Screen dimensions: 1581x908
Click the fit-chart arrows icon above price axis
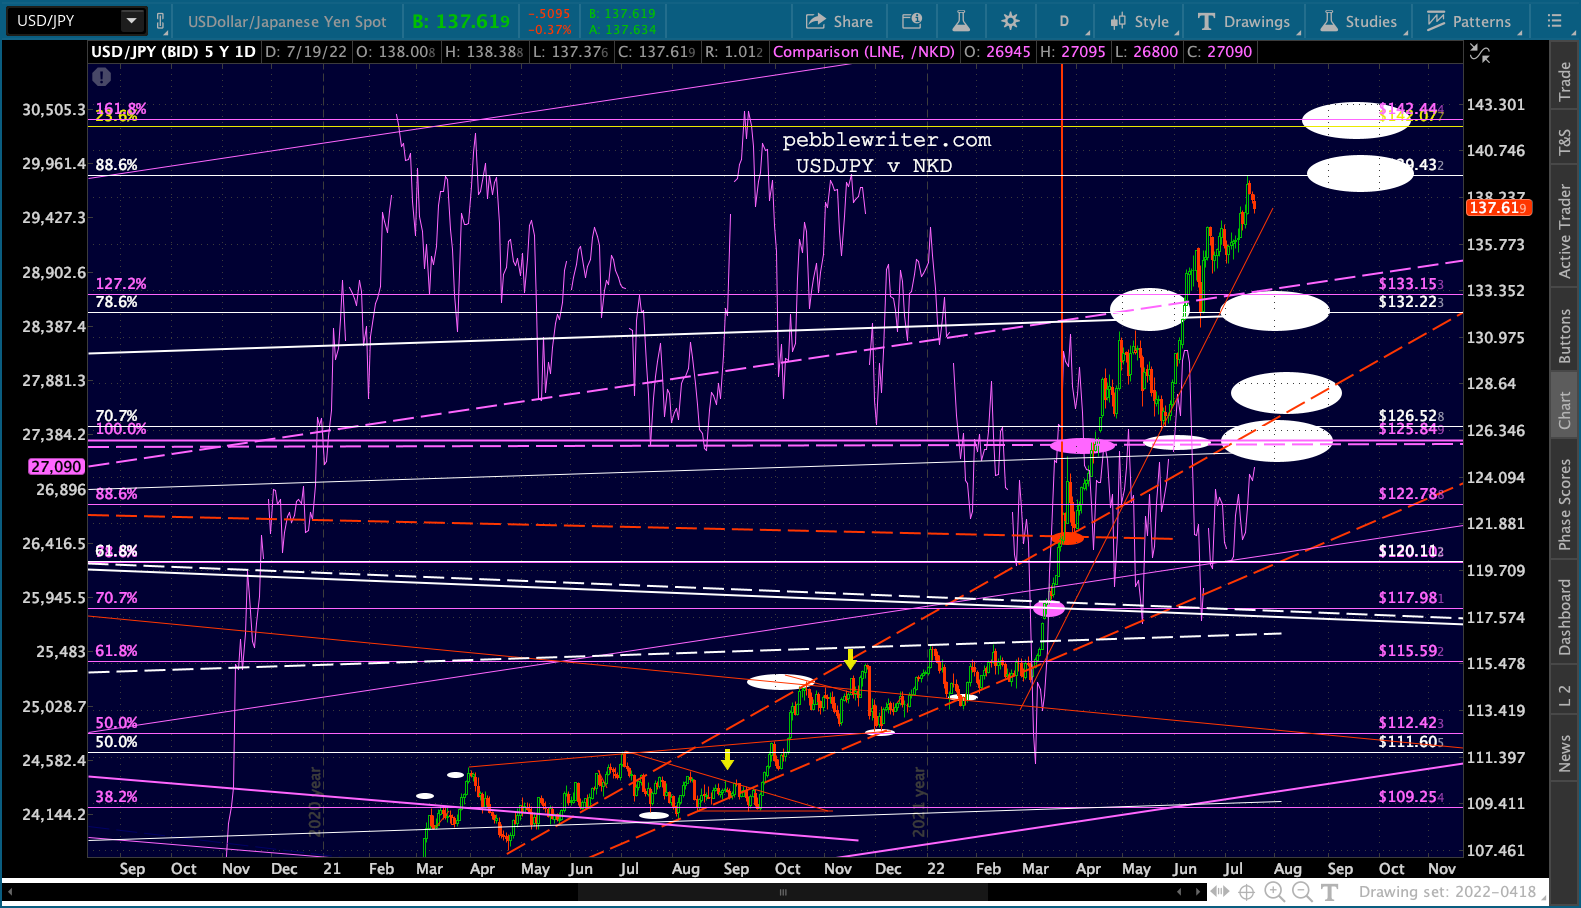(x=1479, y=52)
